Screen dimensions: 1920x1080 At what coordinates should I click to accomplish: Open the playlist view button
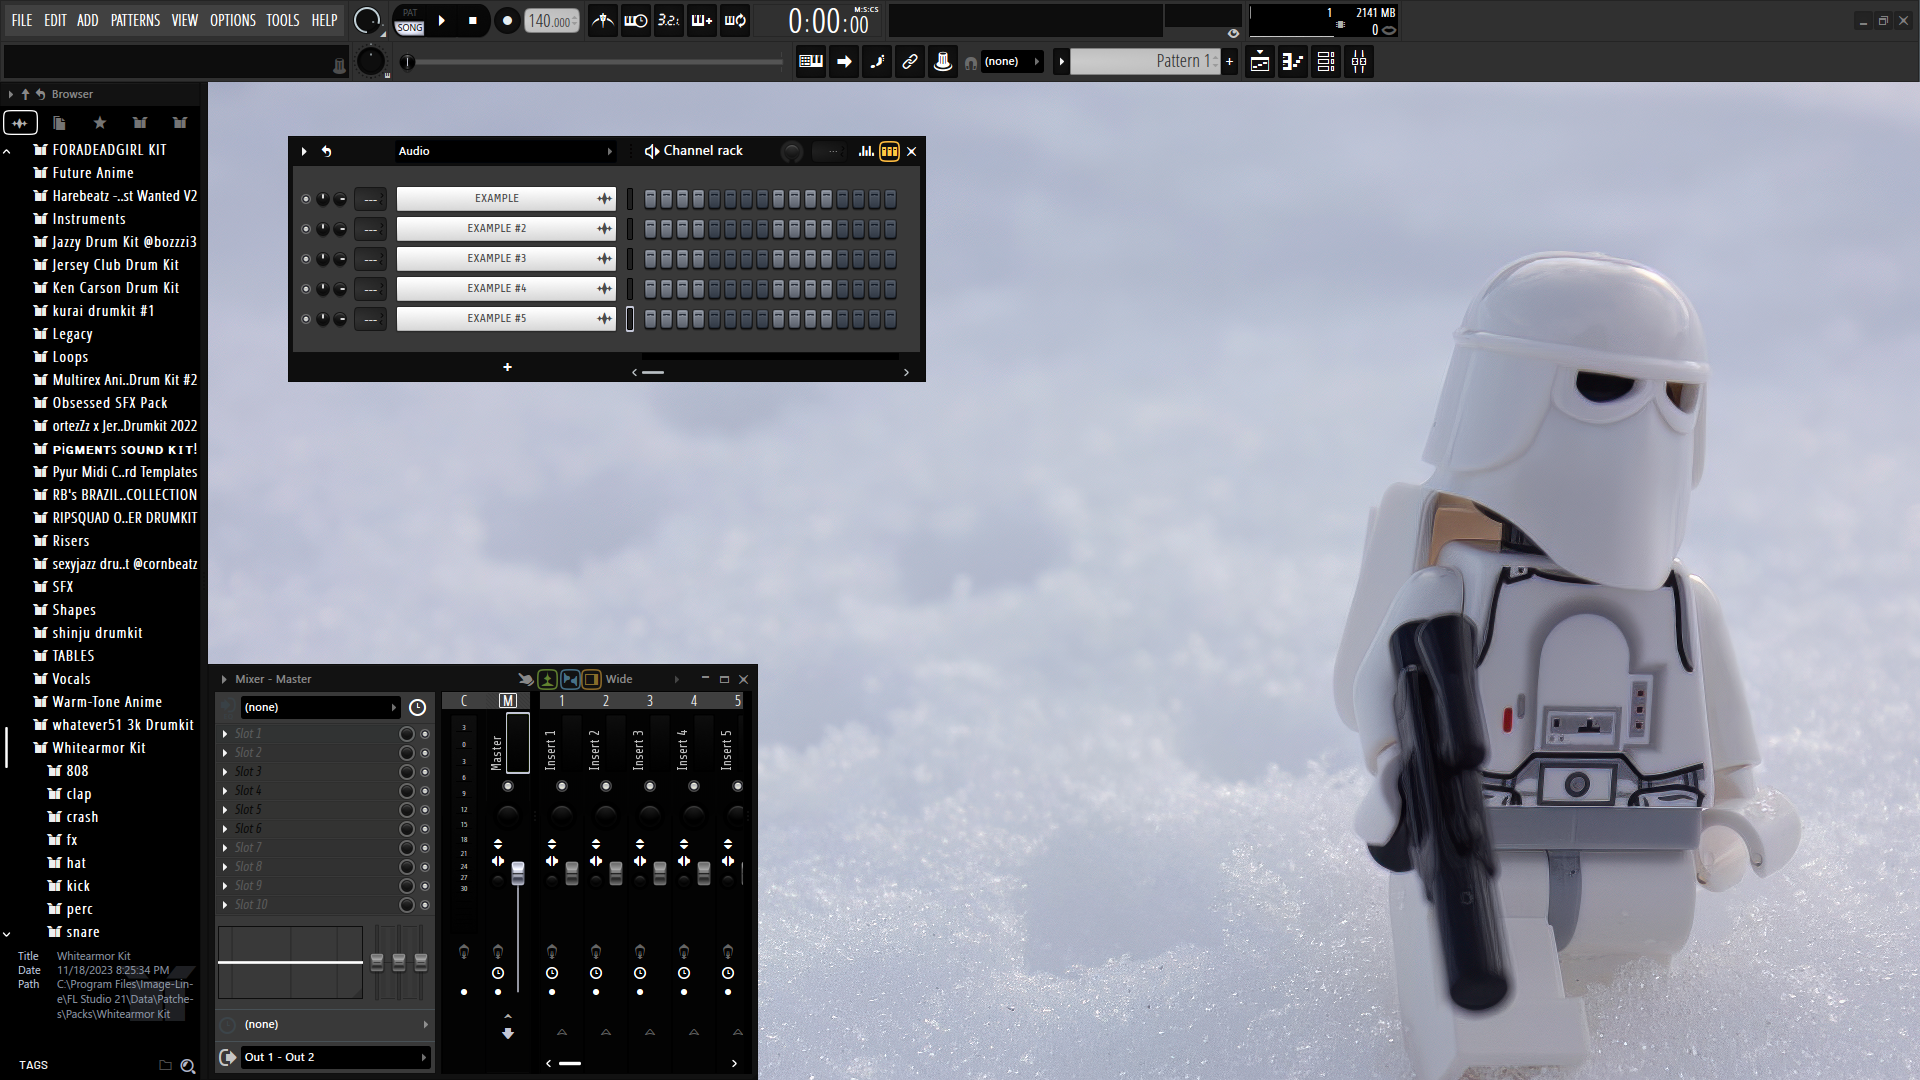[x=1260, y=62]
